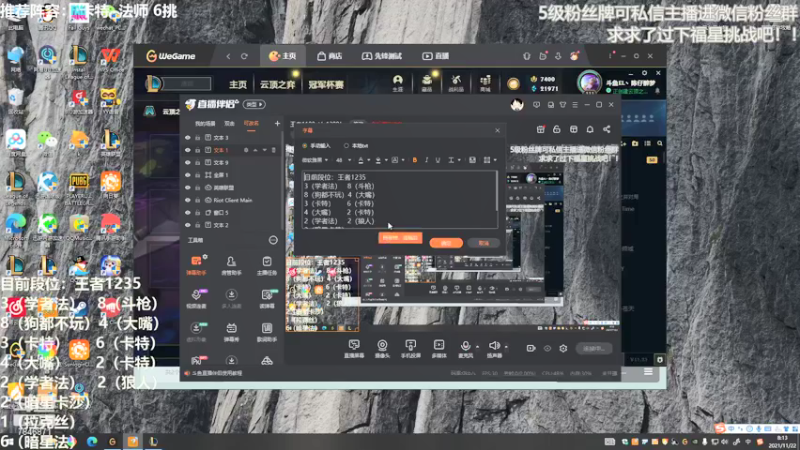Image resolution: width=800 pixels, height=450 pixels.
Task: Click the subtitle text area scrollbar
Action: tap(496, 191)
